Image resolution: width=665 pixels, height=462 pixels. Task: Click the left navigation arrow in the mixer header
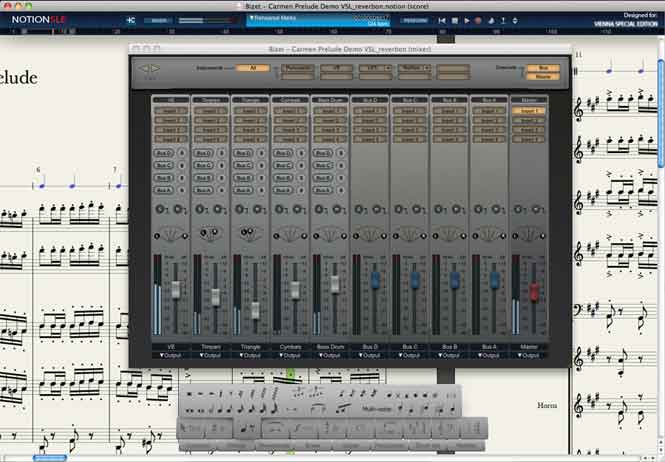144,68
